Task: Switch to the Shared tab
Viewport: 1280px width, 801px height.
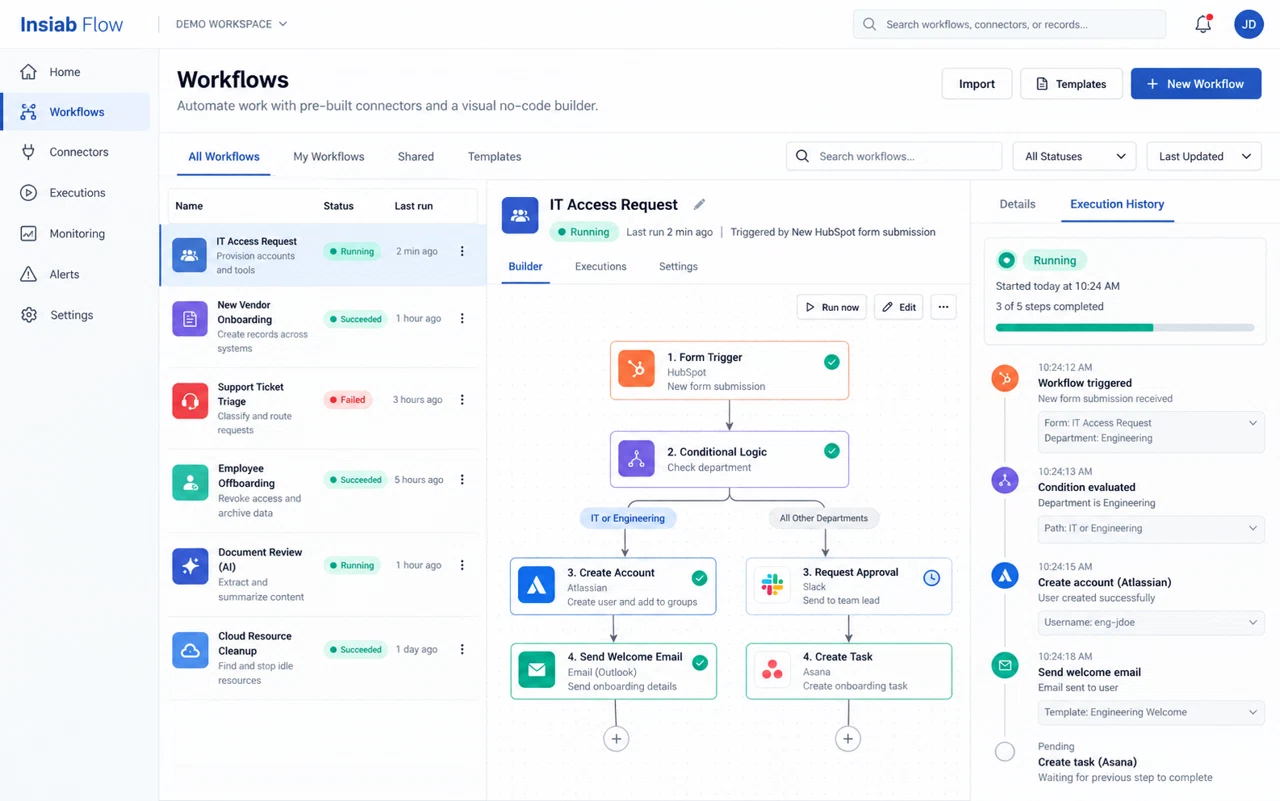Action: pyautogui.click(x=415, y=157)
